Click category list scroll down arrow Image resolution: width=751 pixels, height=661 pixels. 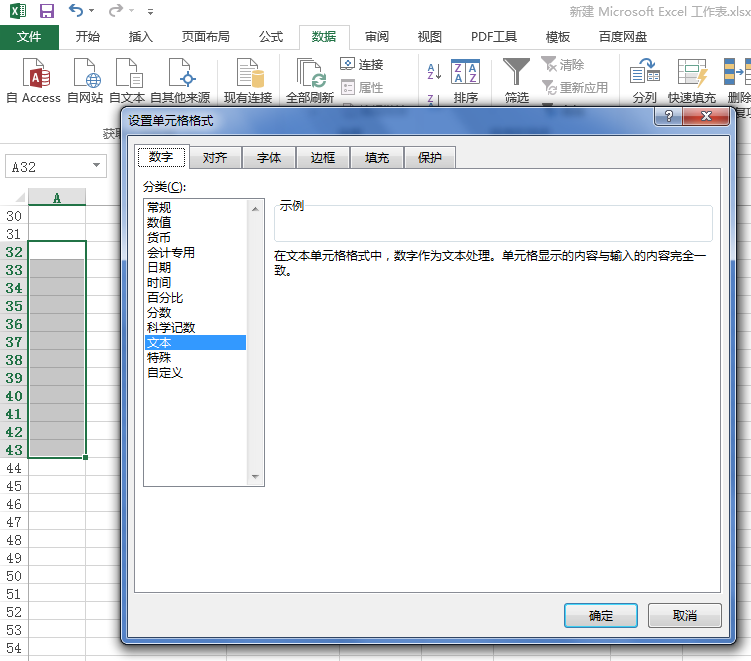pos(255,477)
